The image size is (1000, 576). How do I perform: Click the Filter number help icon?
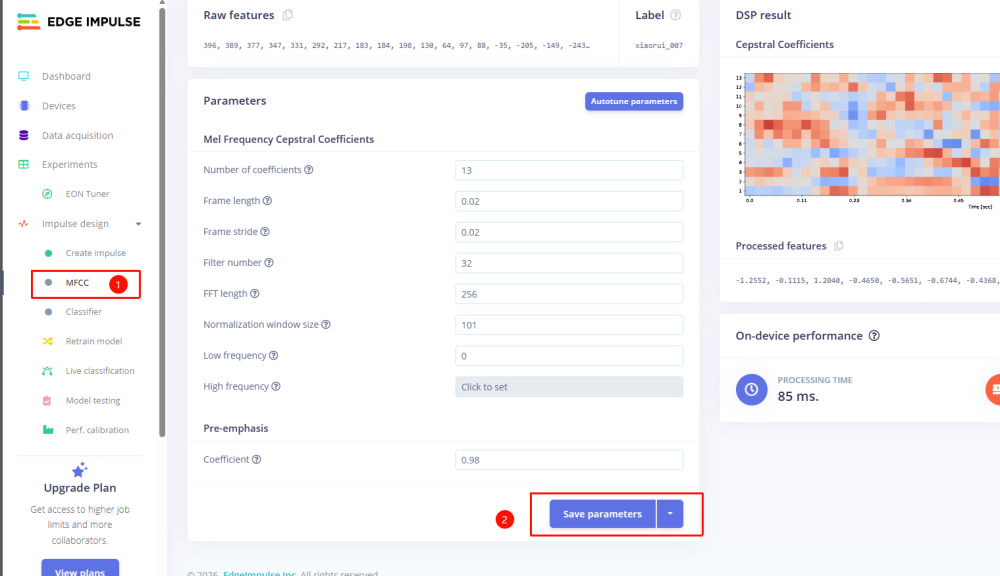click(269, 263)
